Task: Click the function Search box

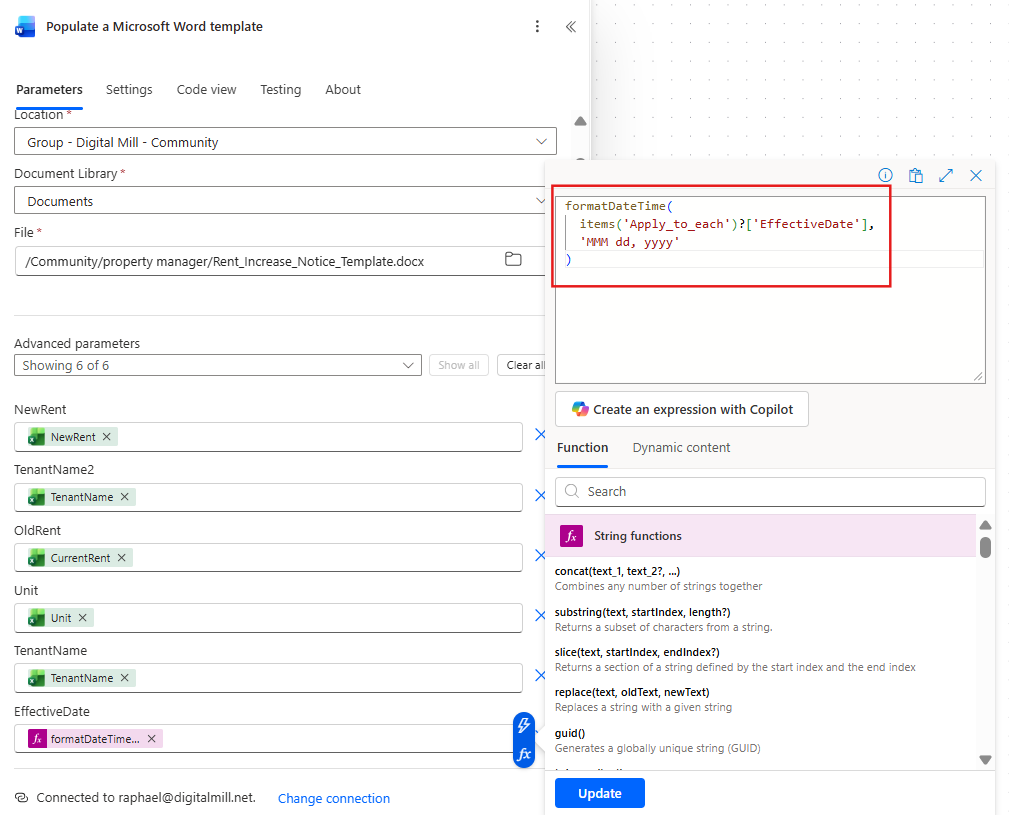Action: [x=770, y=492]
